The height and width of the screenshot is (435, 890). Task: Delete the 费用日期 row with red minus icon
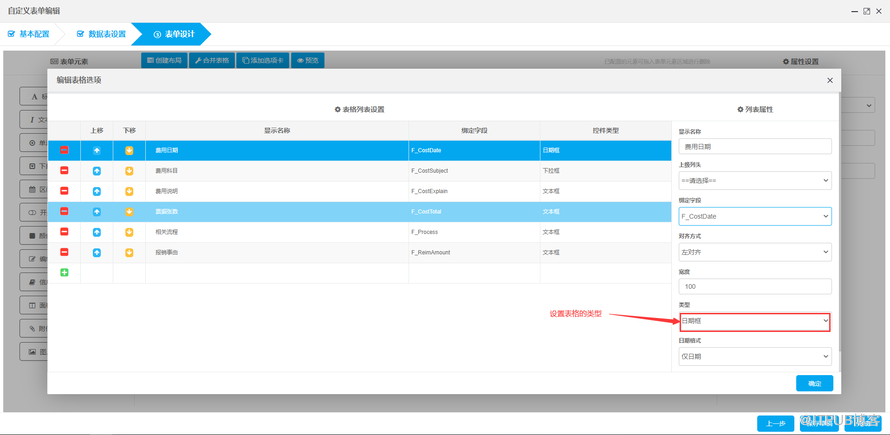click(64, 150)
